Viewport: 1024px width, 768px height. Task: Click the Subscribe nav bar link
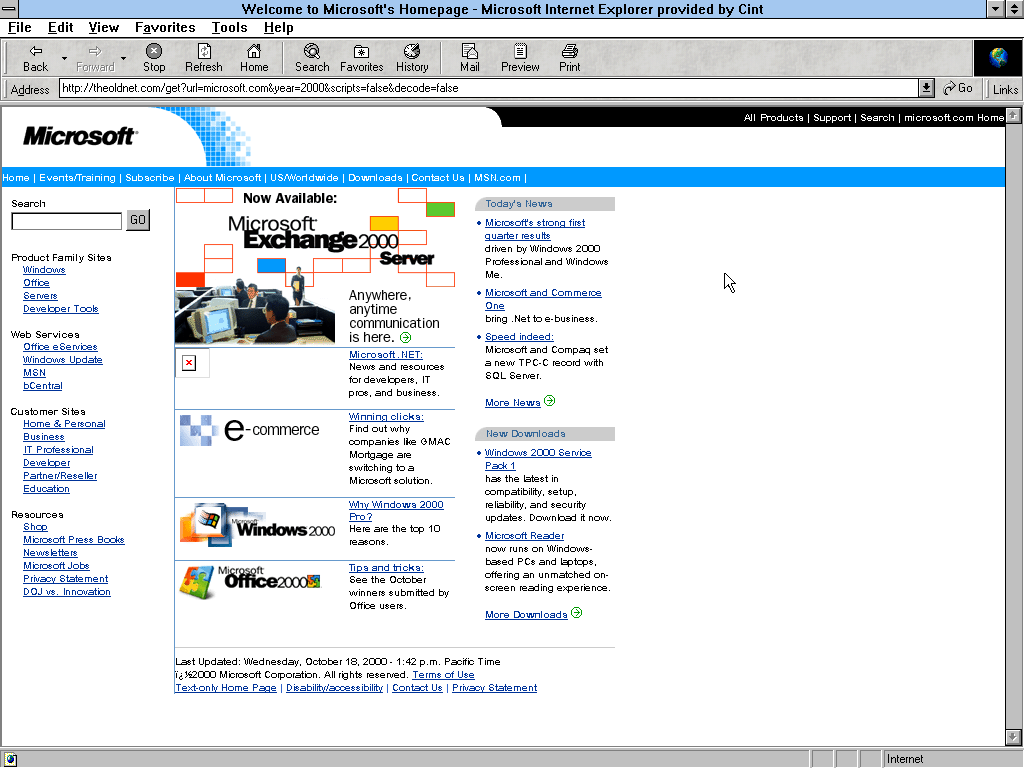[x=150, y=178]
